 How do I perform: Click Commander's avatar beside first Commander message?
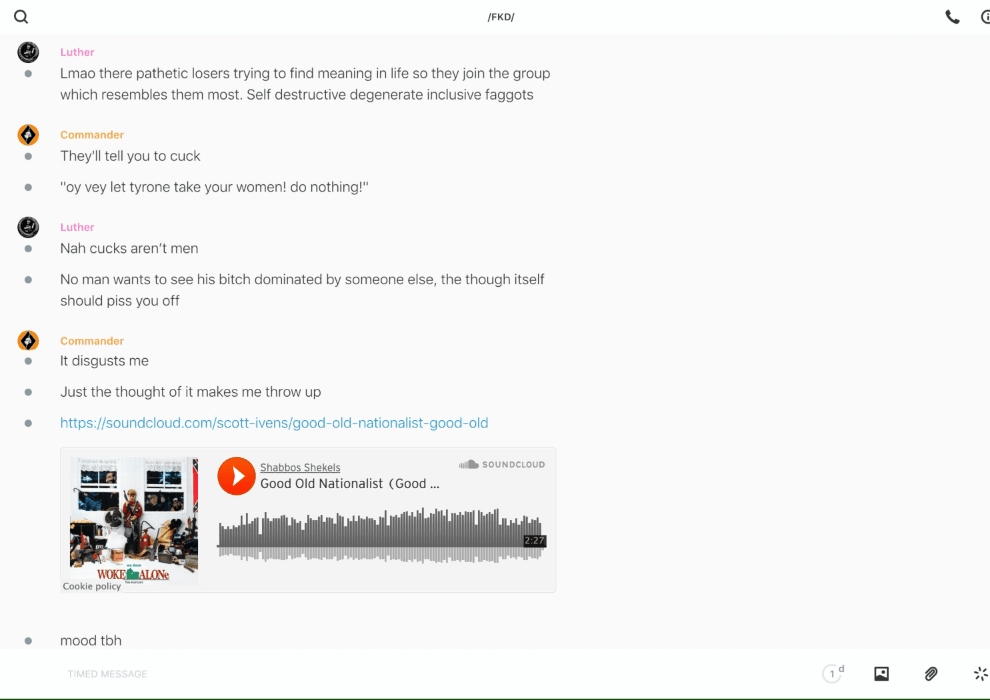point(28,135)
